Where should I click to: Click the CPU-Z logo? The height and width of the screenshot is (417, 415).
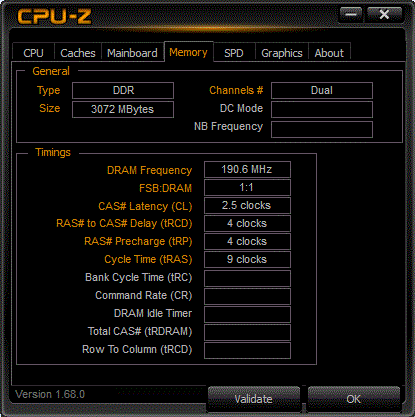(54, 16)
